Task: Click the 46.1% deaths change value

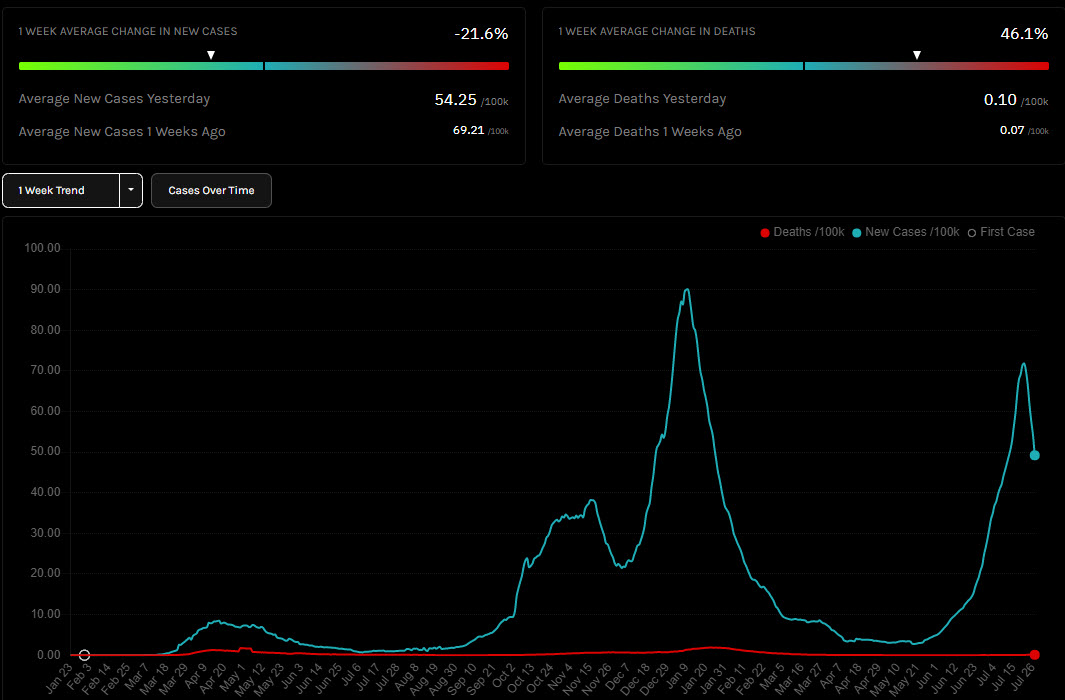Action: [1024, 34]
